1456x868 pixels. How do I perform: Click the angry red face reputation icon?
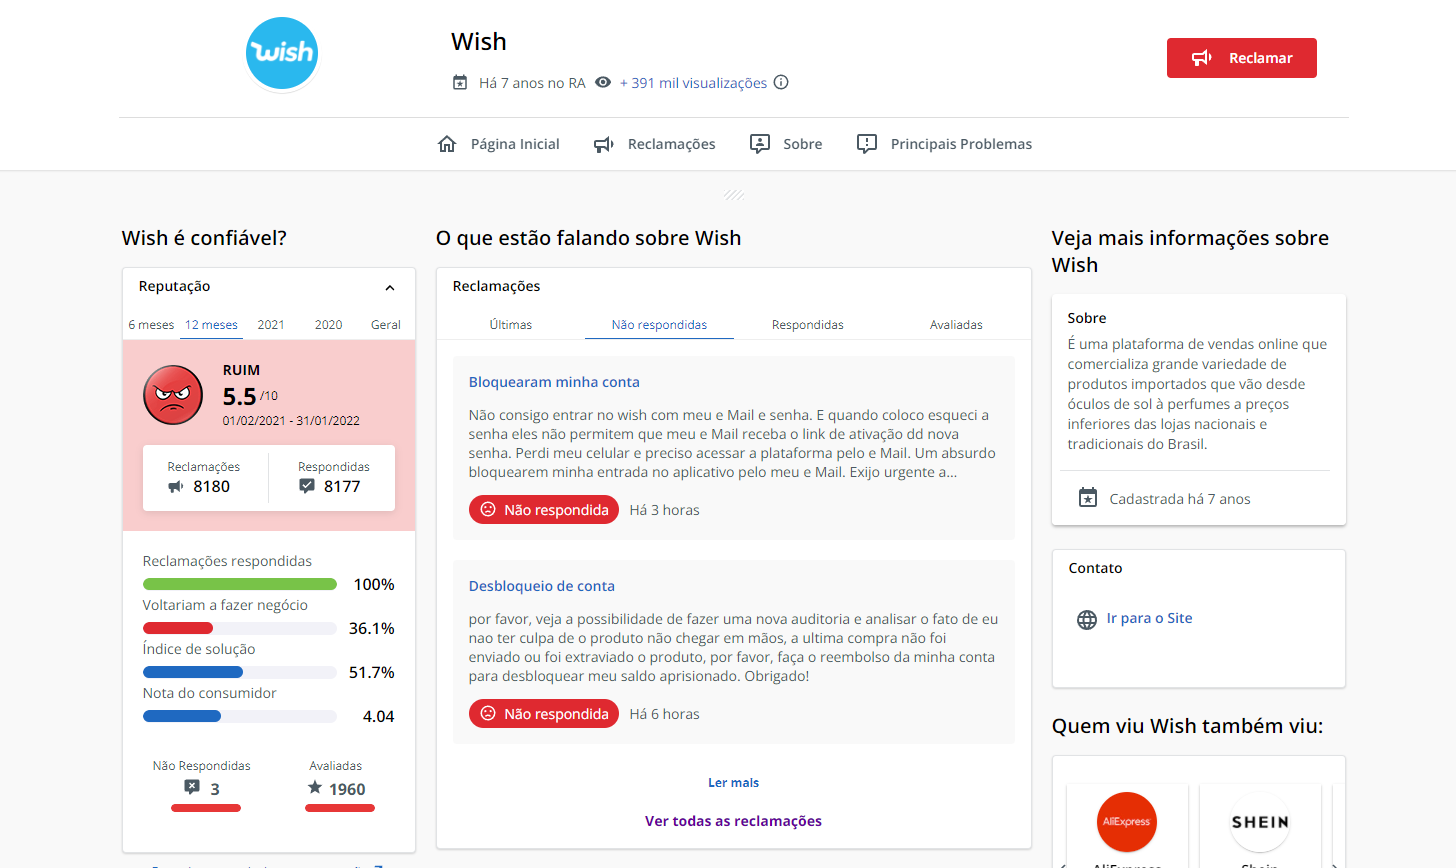point(173,395)
